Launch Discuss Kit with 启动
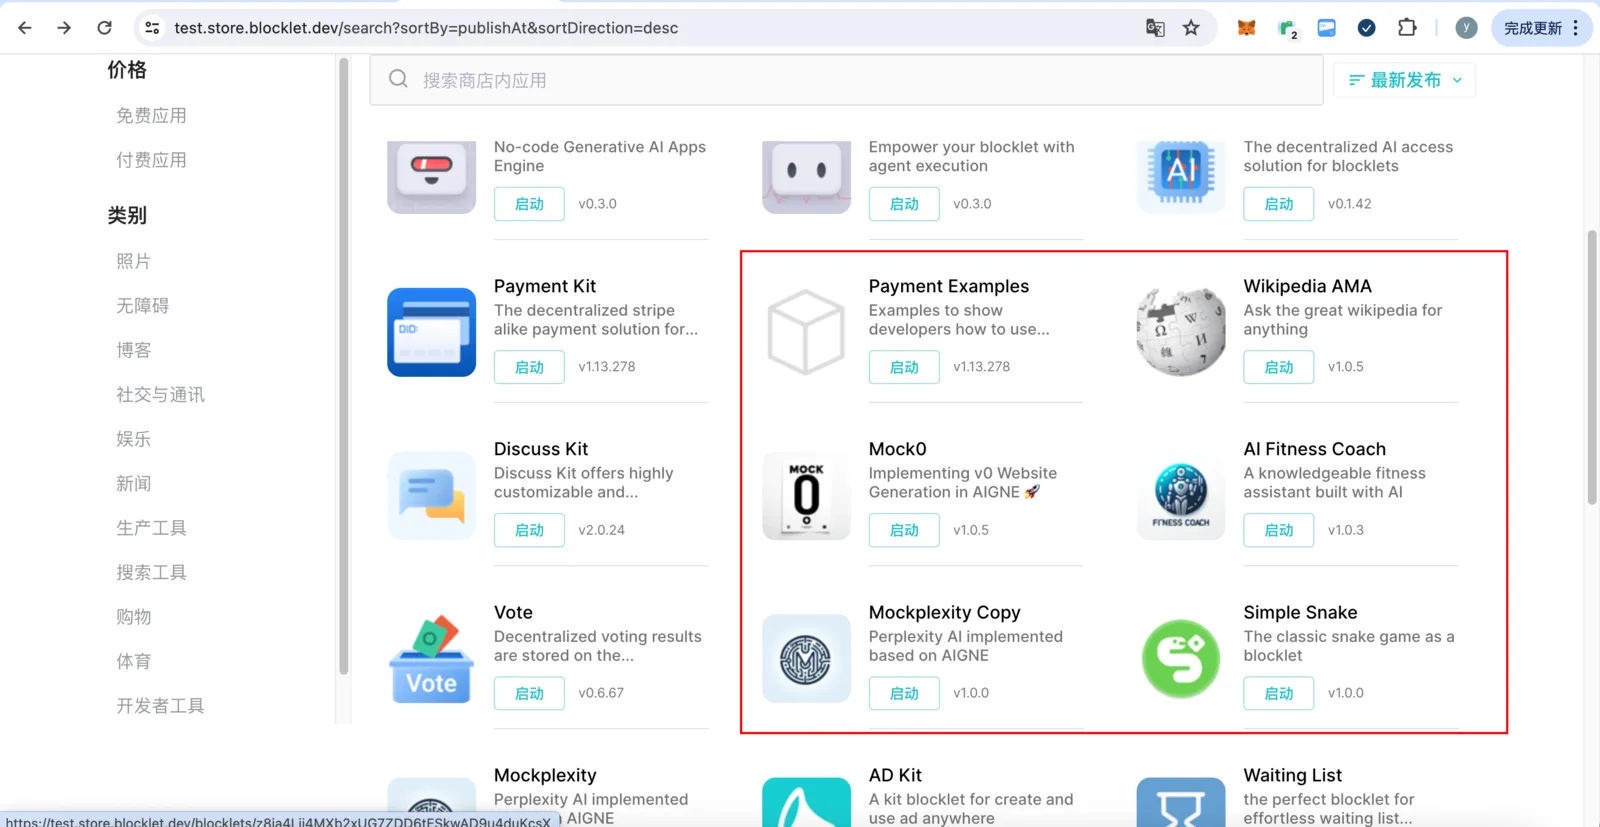 (529, 530)
